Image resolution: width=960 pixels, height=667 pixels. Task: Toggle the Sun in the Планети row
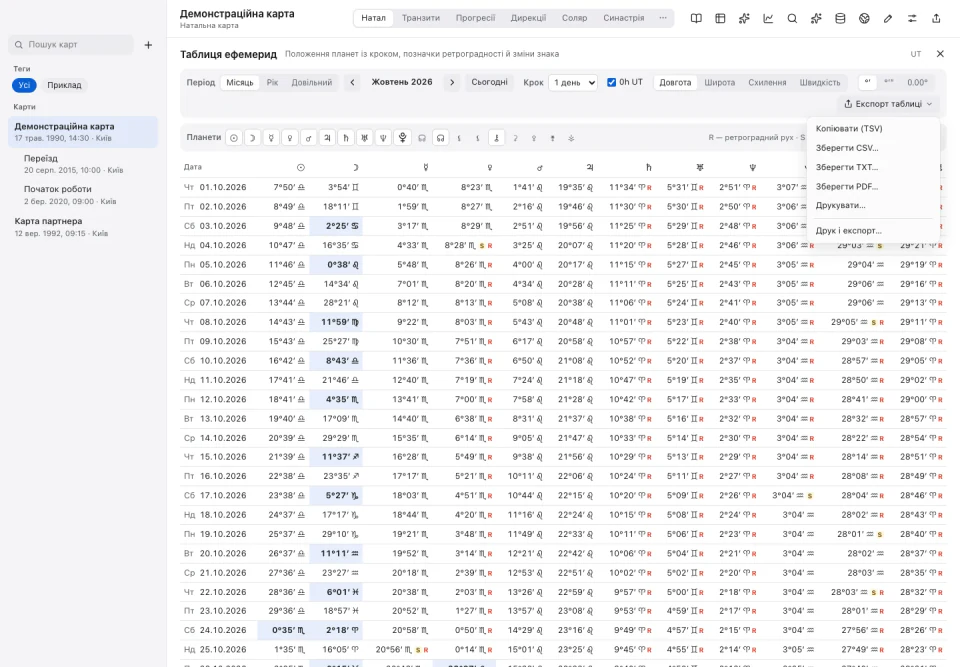click(234, 138)
